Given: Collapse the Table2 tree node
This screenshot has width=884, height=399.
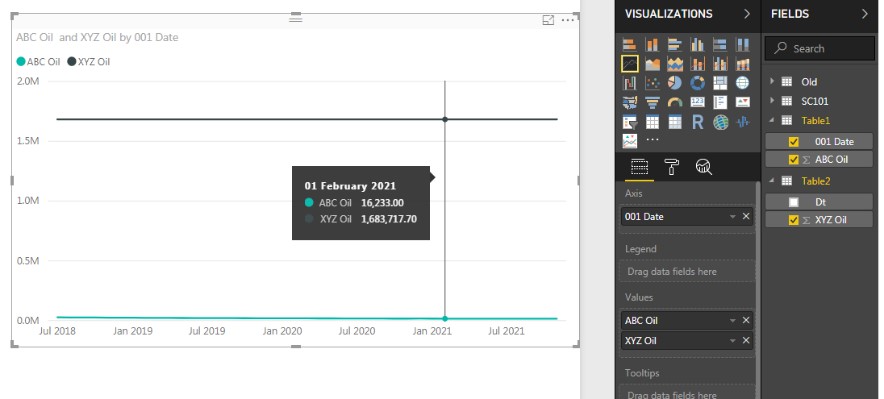Looking at the screenshot, I should click(772, 180).
